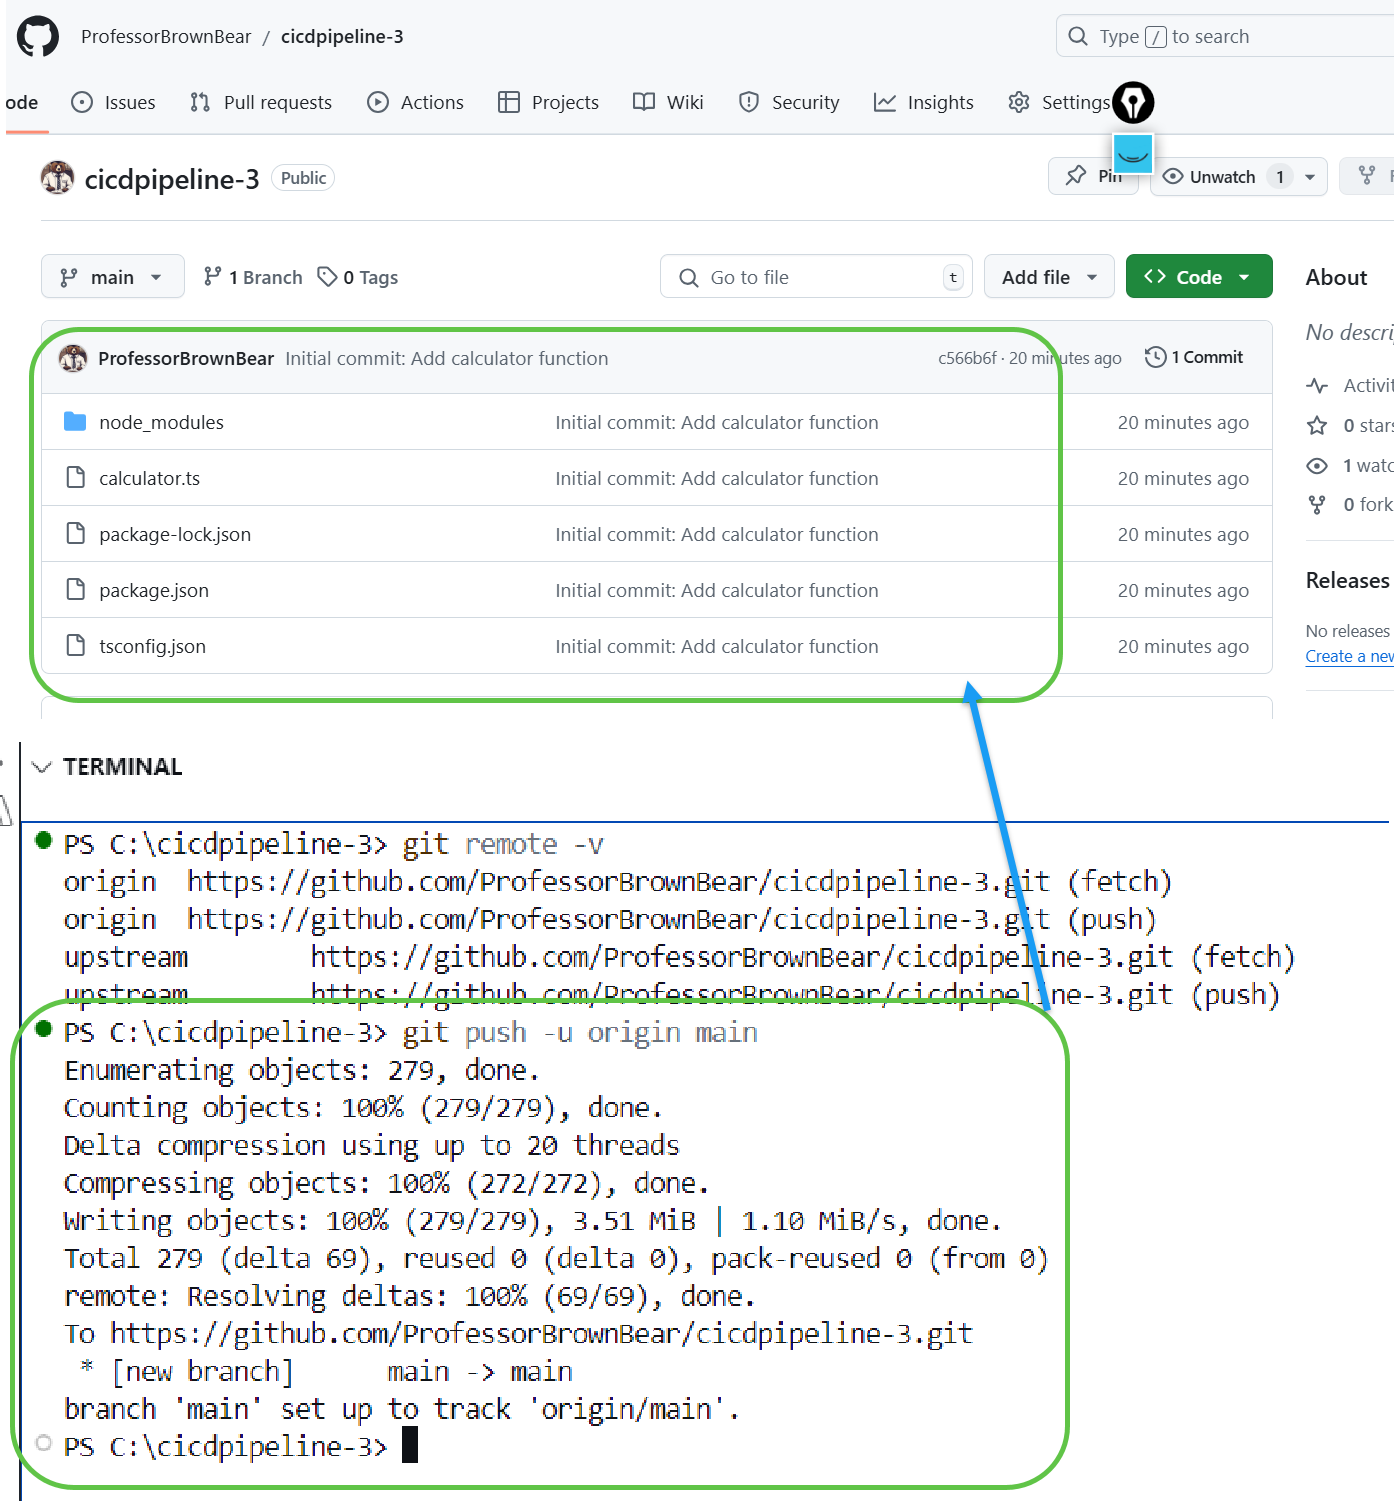Open the main branch selector dropdown
The image size is (1394, 1501).
pos(113,276)
